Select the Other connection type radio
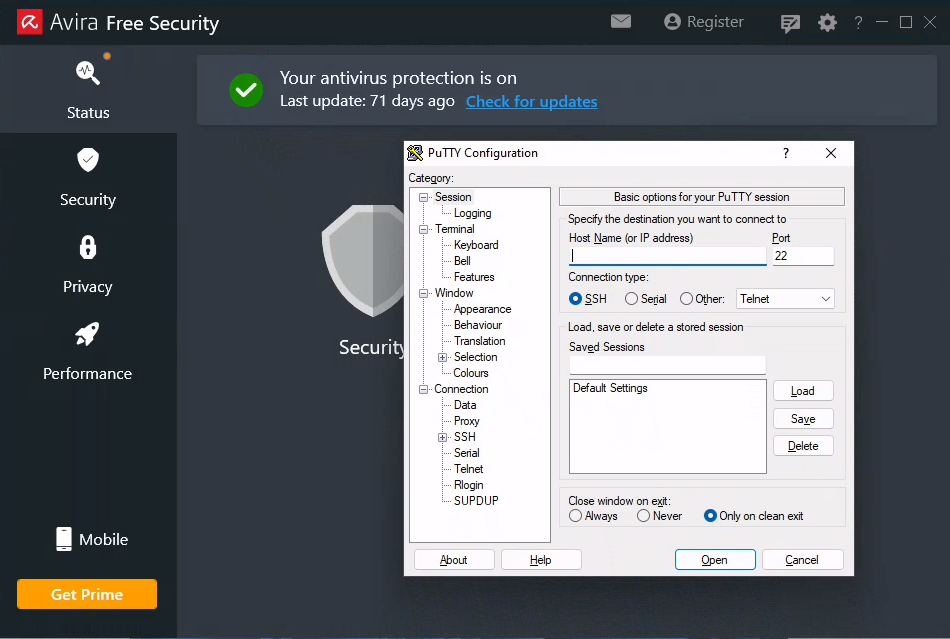 point(686,299)
